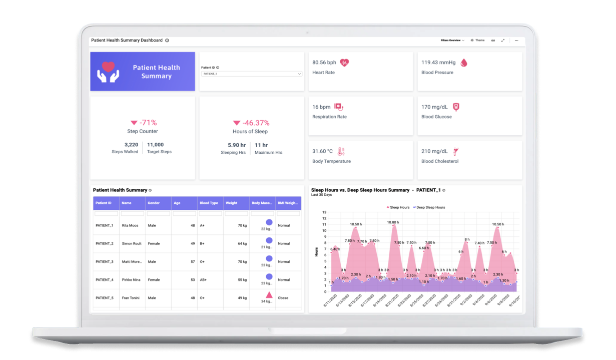Open the Theme option in top bar
Image resolution: width=616 pixels, height=360 pixels.
478,40
